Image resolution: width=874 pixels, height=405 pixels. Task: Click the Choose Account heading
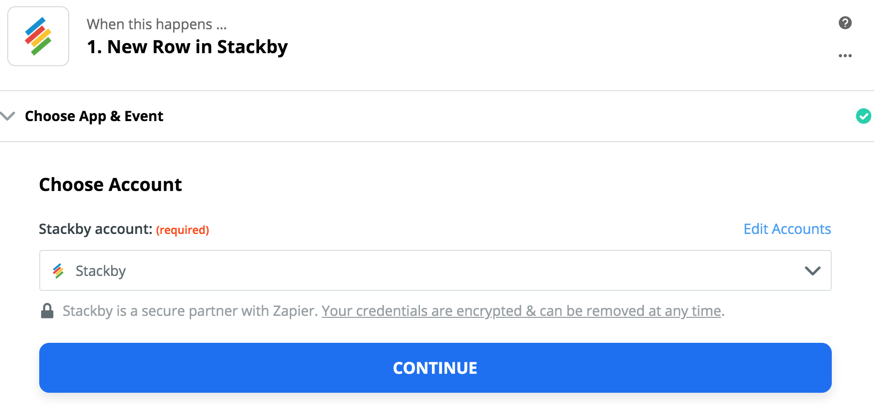point(110,185)
